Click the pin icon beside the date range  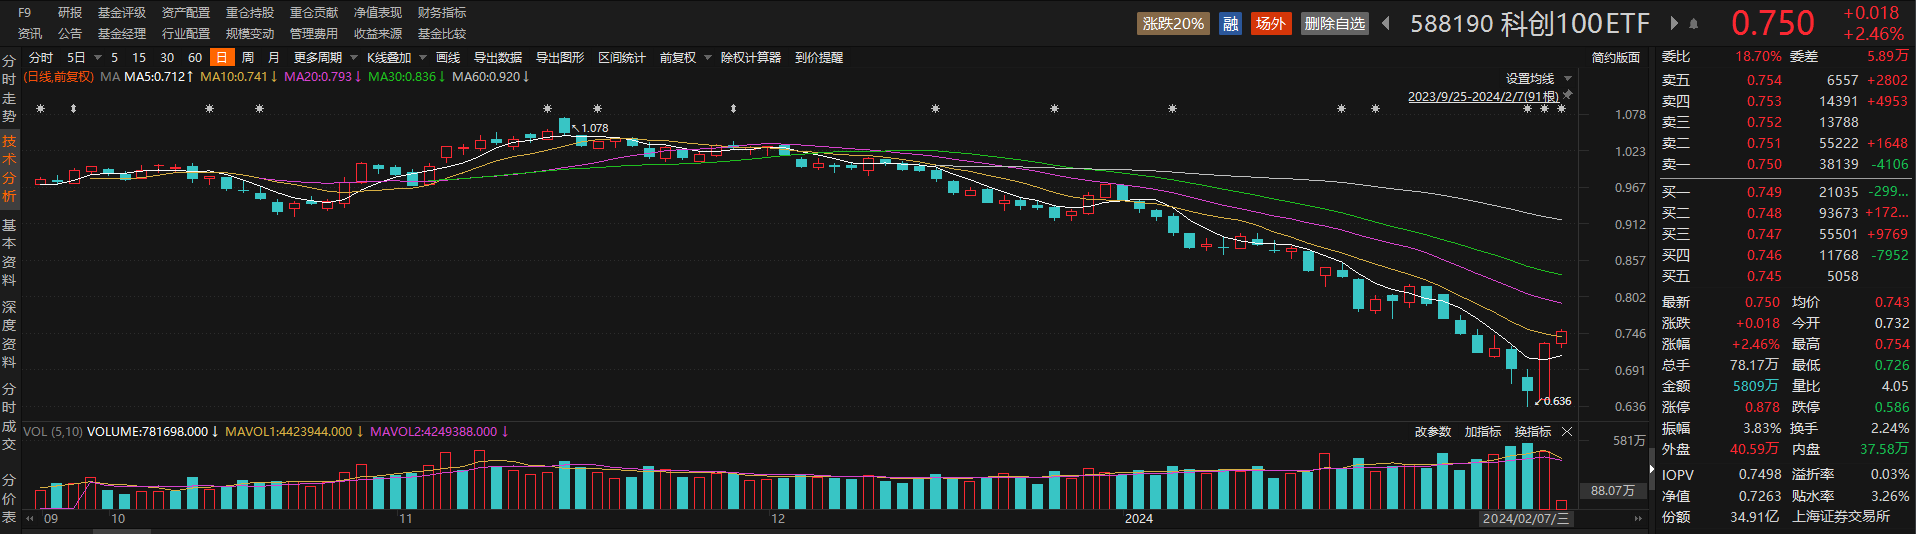click(x=1568, y=95)
